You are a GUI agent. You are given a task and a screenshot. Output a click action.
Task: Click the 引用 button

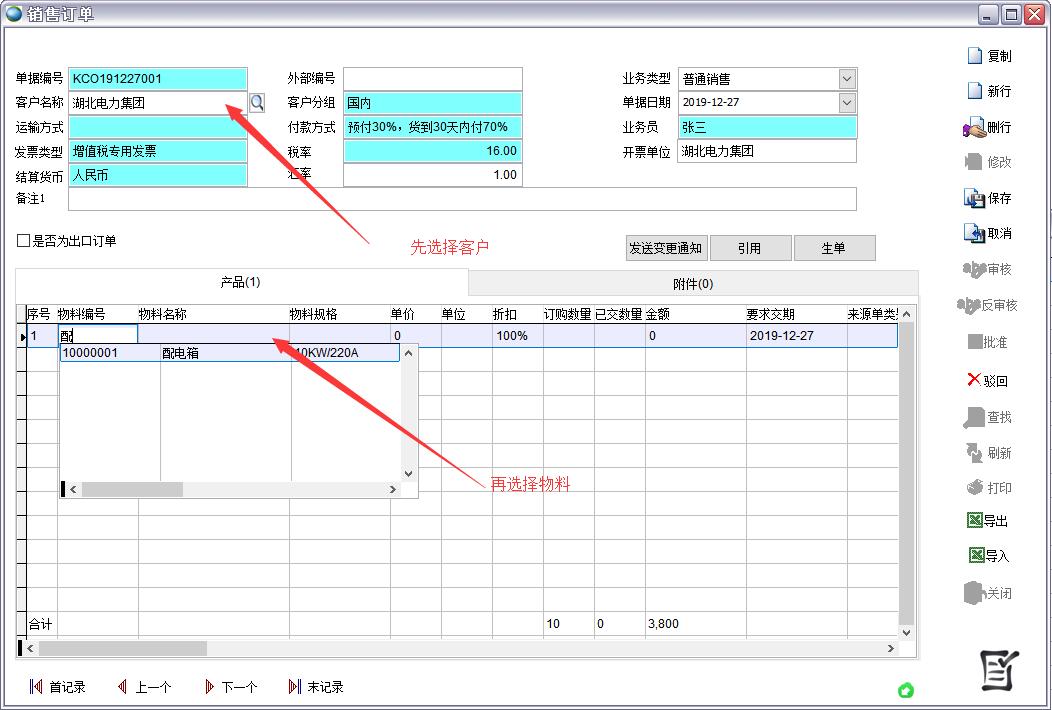749,248
